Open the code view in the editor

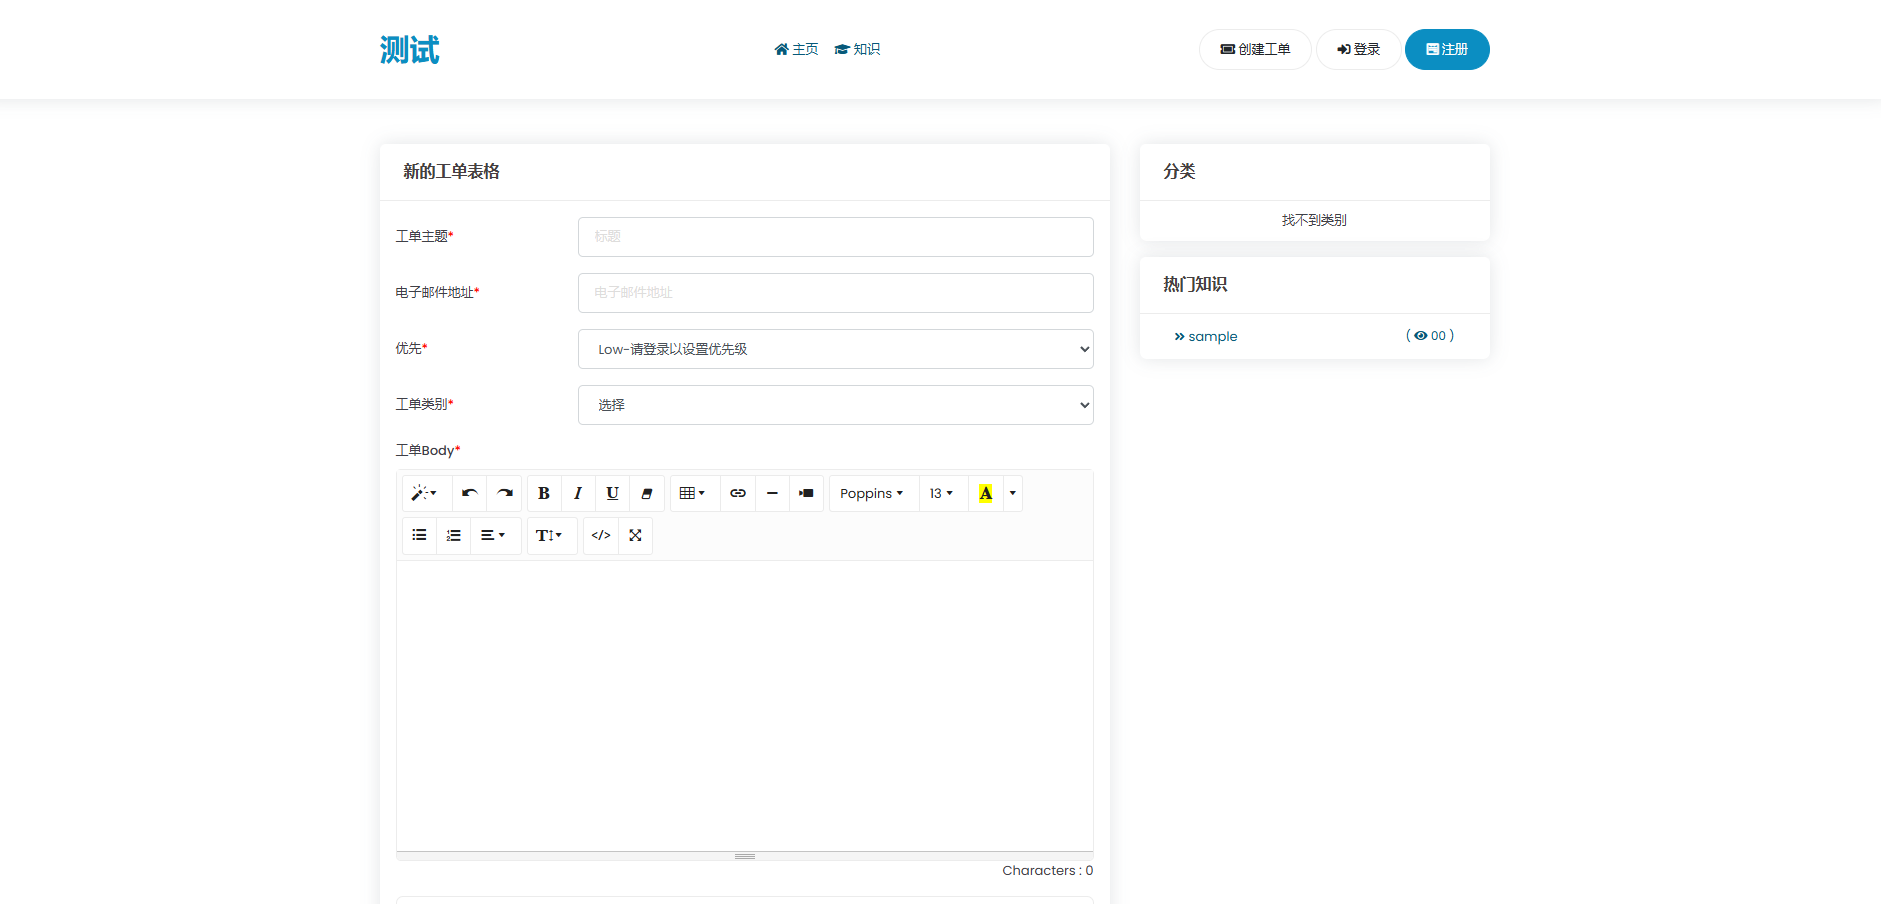[600, 535]
